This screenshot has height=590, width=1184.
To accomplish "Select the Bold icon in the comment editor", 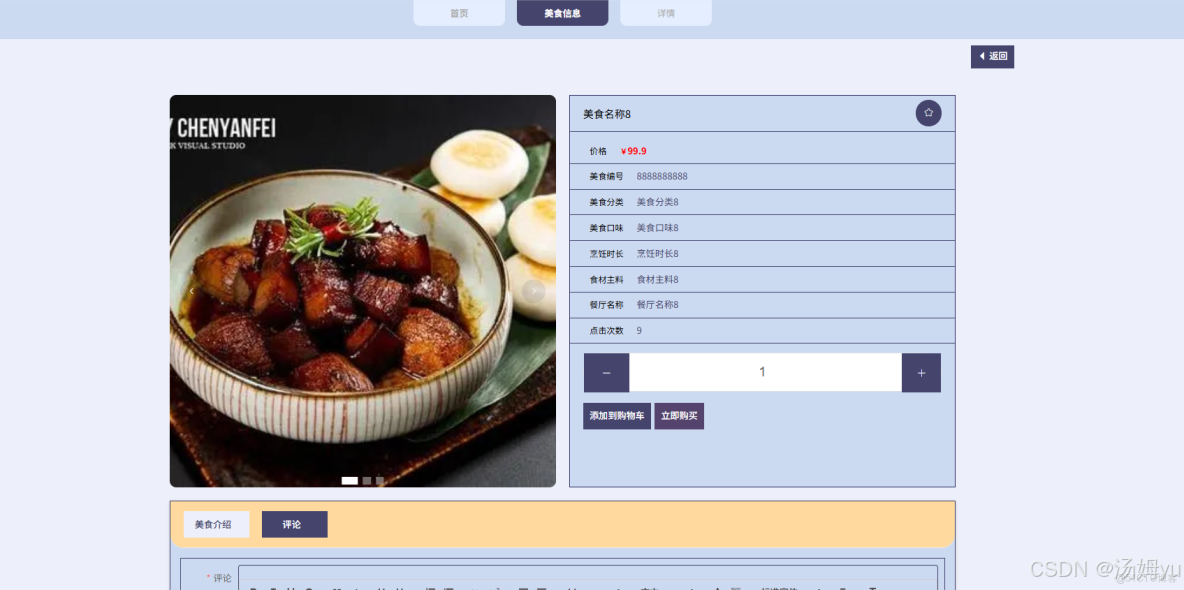I will 253,588.
